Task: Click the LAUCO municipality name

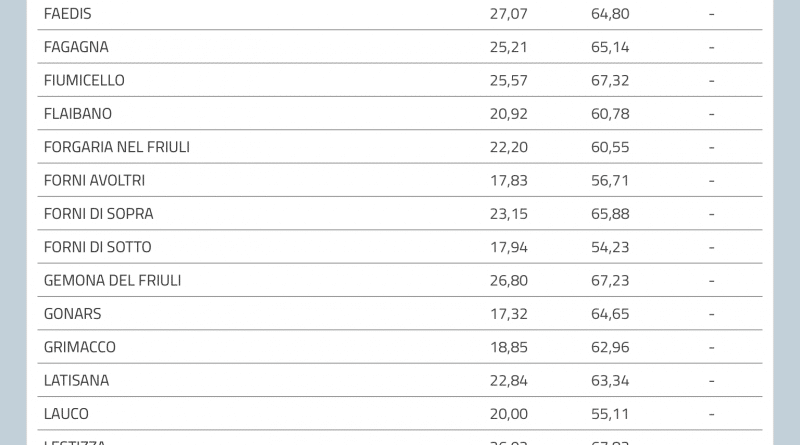Action: point(66,414)
